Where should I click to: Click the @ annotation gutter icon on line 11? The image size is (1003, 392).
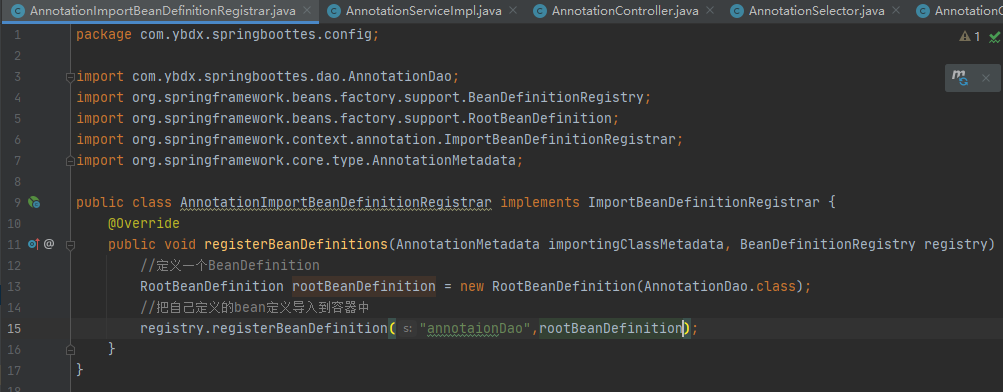tap(49, 244)
